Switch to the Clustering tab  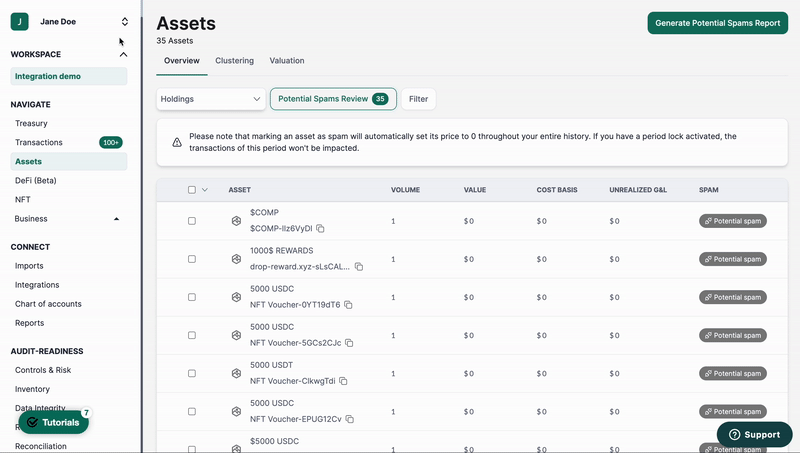tap(234, 61)
